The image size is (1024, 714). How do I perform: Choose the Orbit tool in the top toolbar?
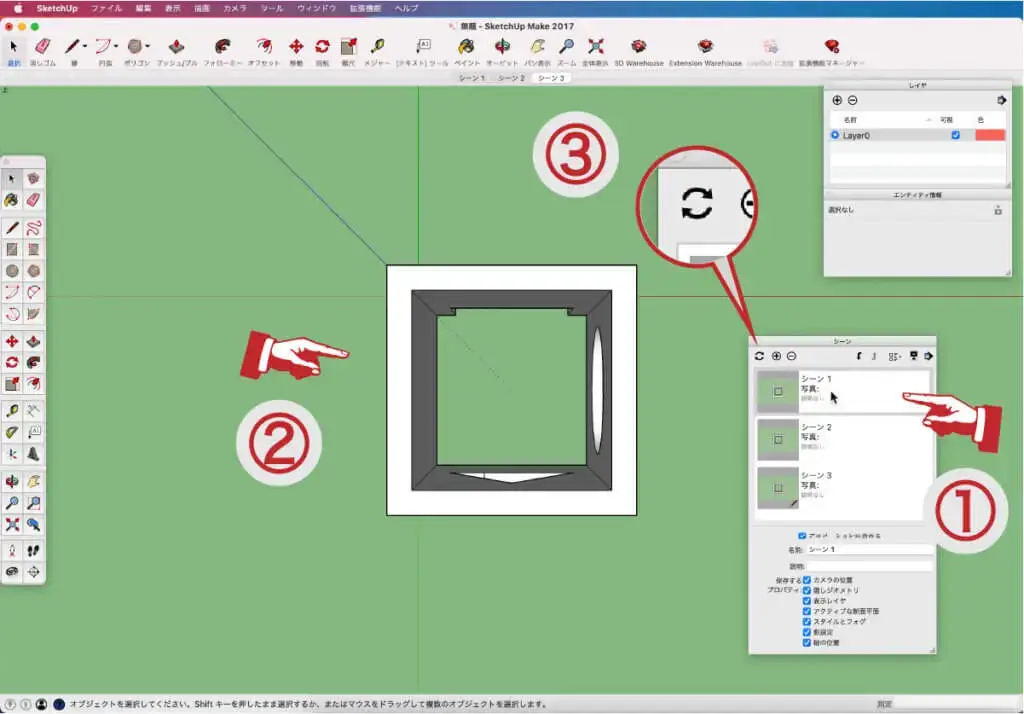[502, 47]
